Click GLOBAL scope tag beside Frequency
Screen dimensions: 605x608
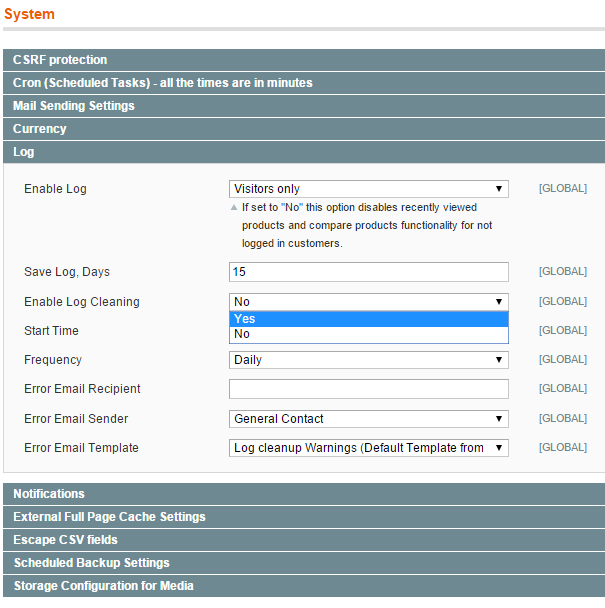point(563,359)
